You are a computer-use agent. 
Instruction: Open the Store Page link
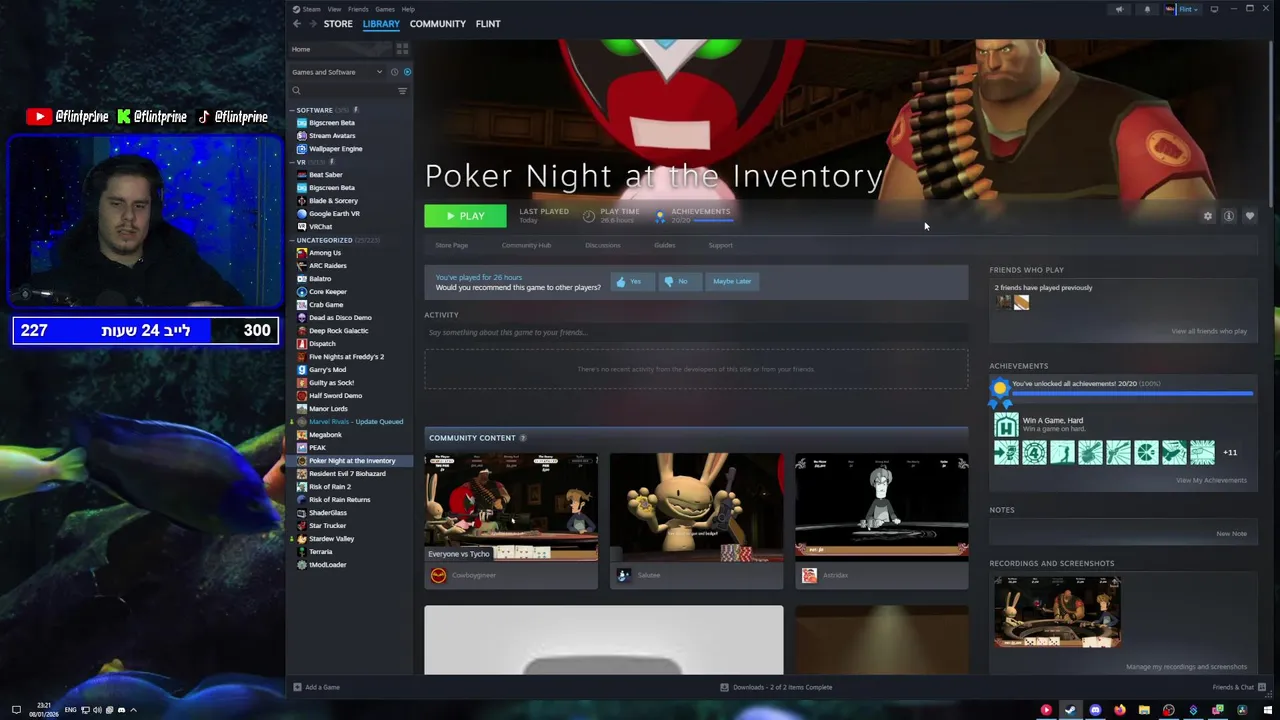(451, 245)
